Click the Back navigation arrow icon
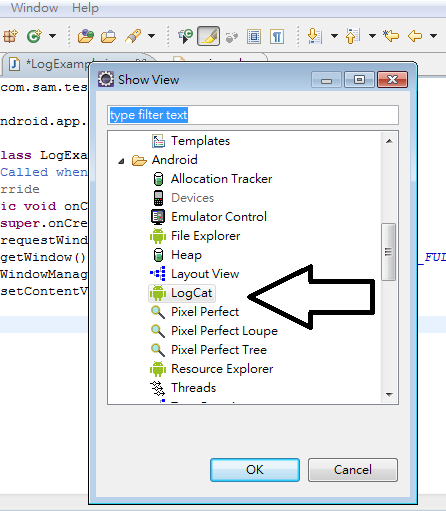This screenshot has height=511, width=446. pyautogui.click(x=415, y=36)
